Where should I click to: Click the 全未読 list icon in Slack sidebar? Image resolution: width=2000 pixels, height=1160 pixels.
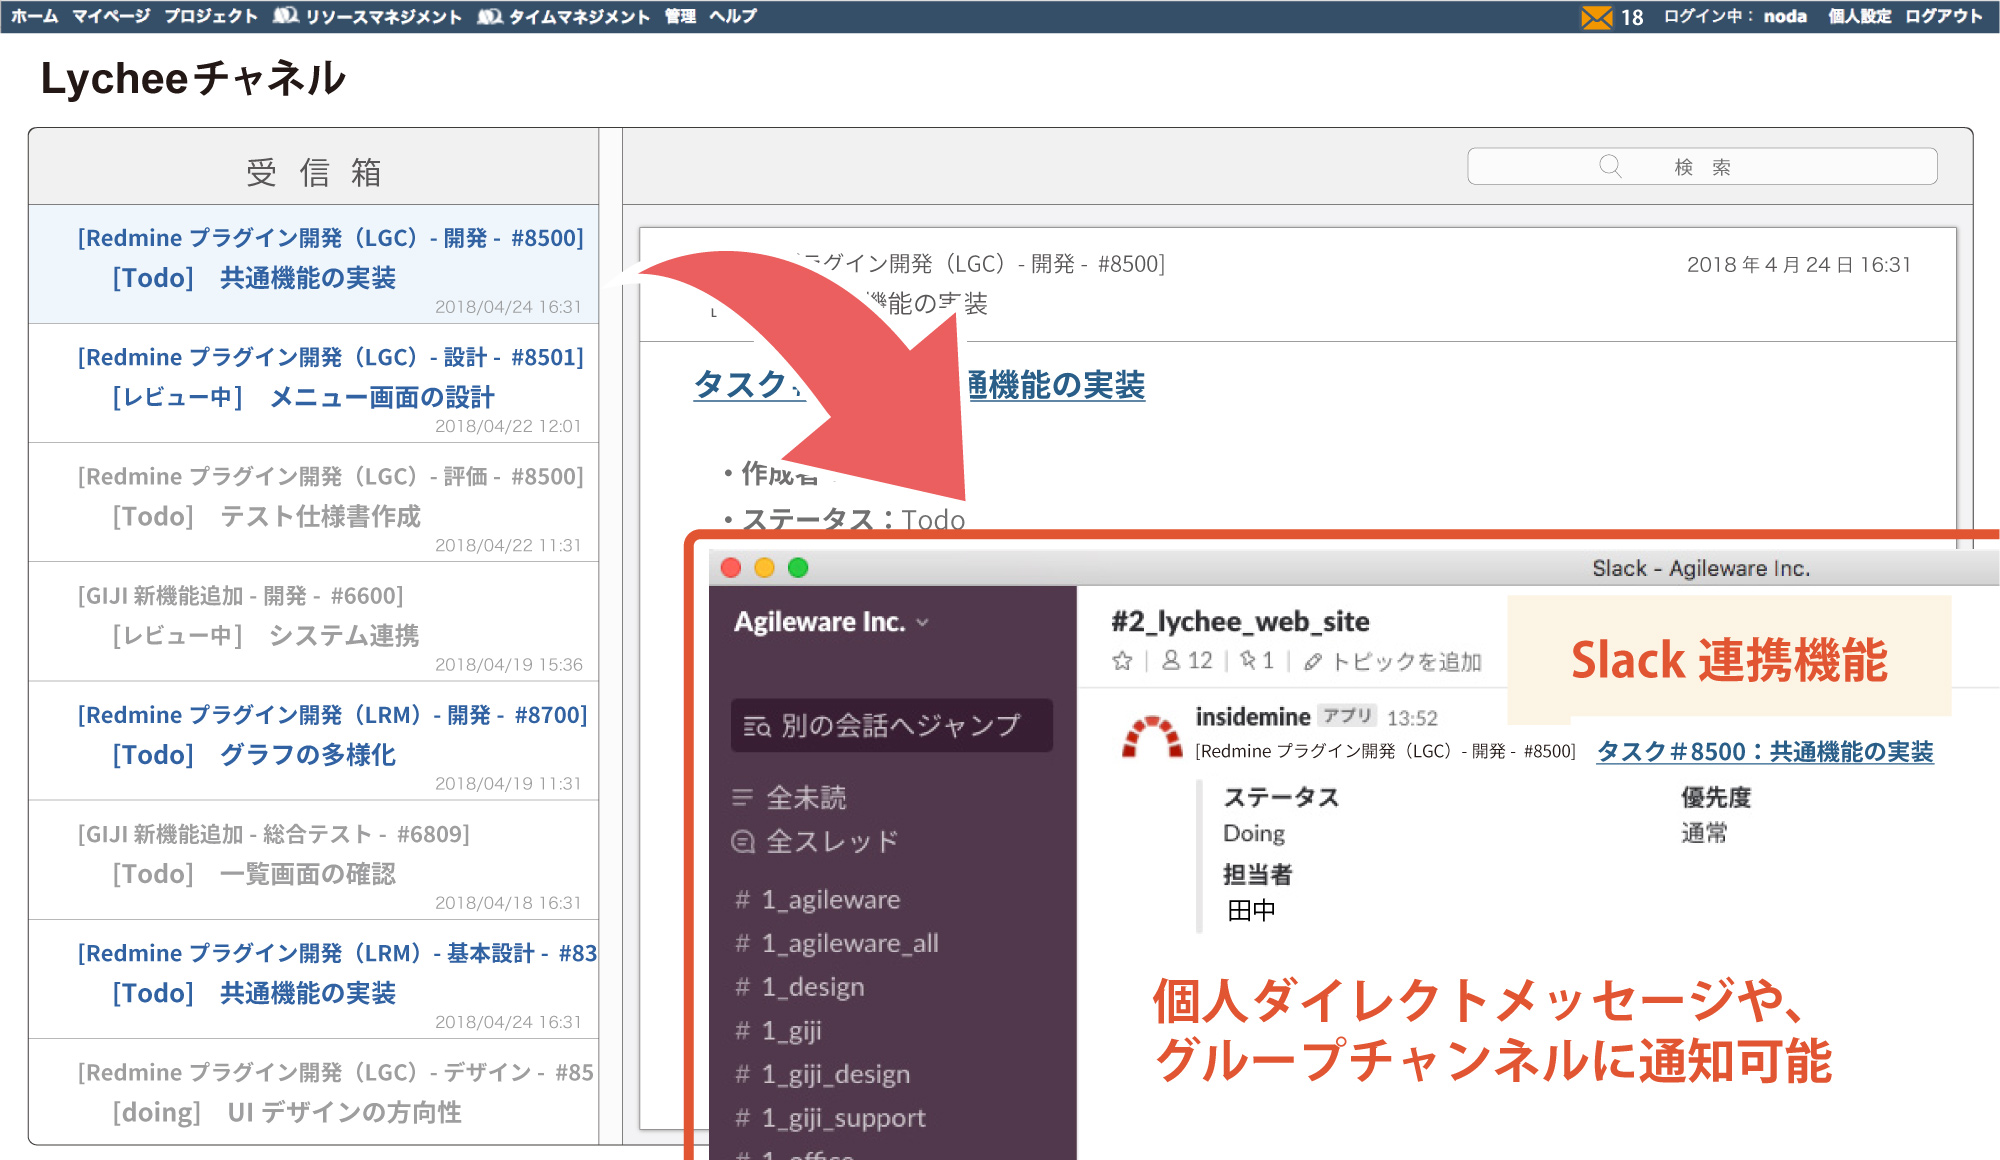[x=742, y=798]
